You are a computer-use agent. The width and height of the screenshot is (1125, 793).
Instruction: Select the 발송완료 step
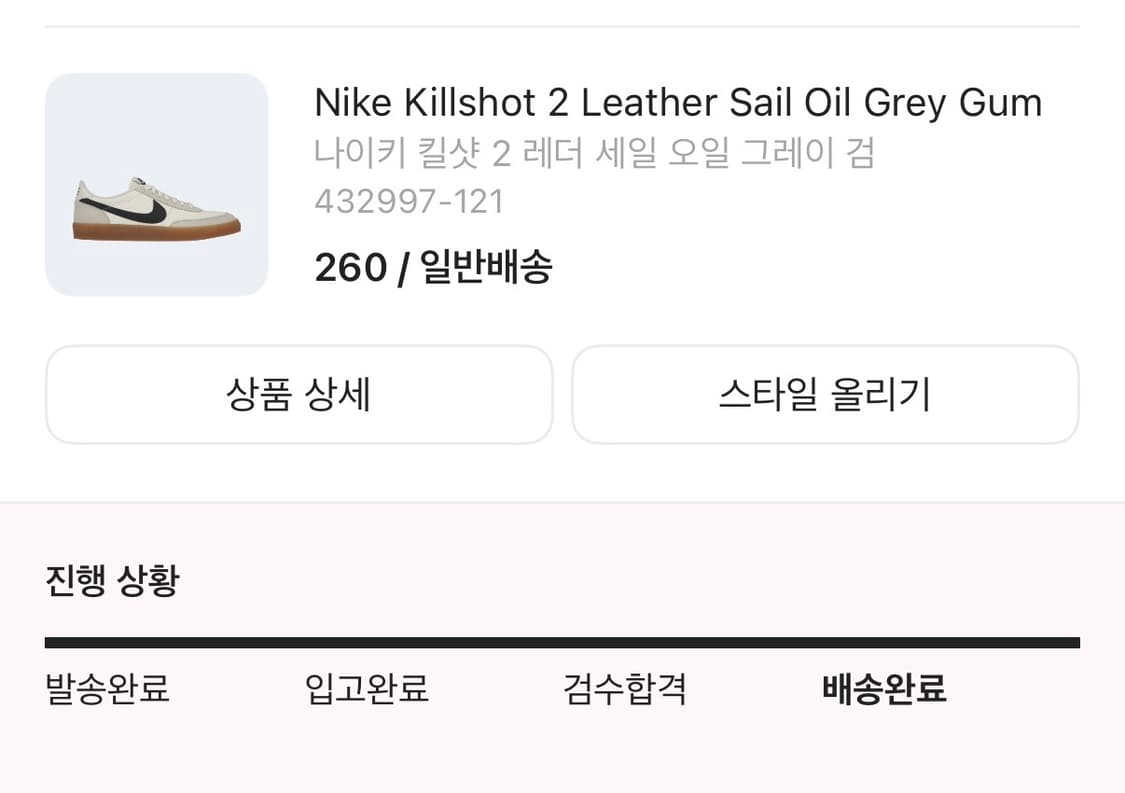(x=107, y=689)
